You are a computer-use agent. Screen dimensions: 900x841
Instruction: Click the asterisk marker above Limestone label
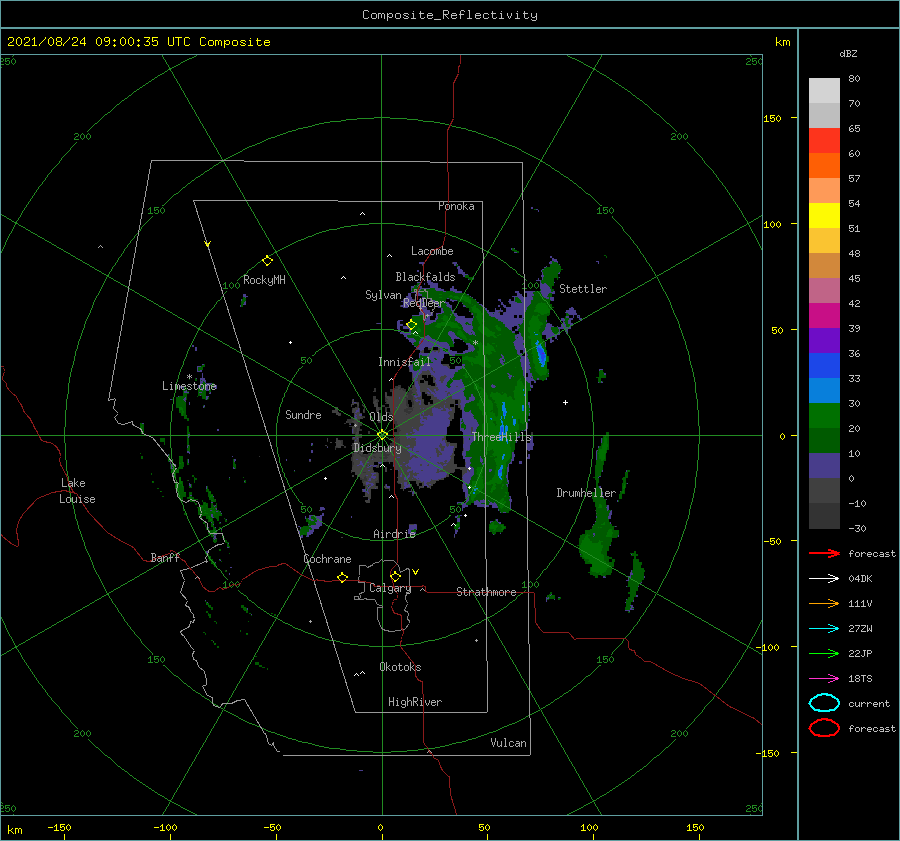pyautogui.click(x=189, y=377)
